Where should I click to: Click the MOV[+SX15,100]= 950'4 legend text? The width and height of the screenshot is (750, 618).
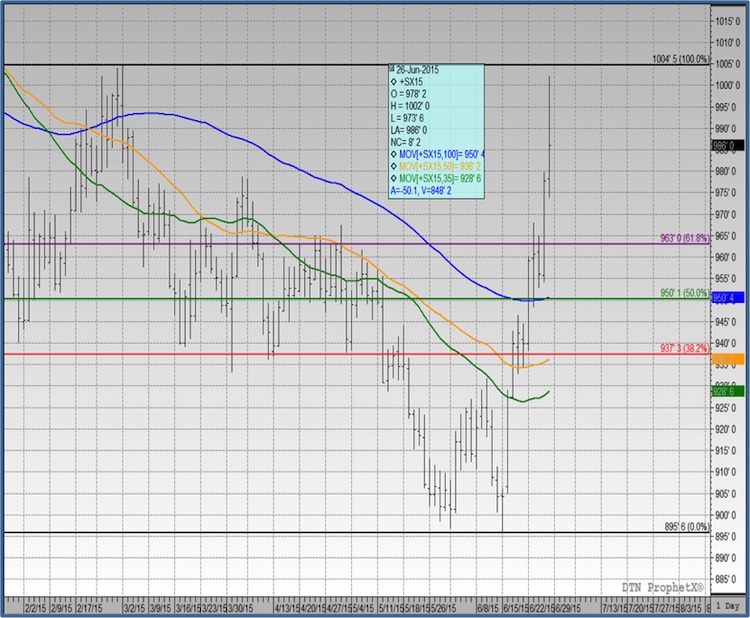pyautogui.click(x=442, y=154)
